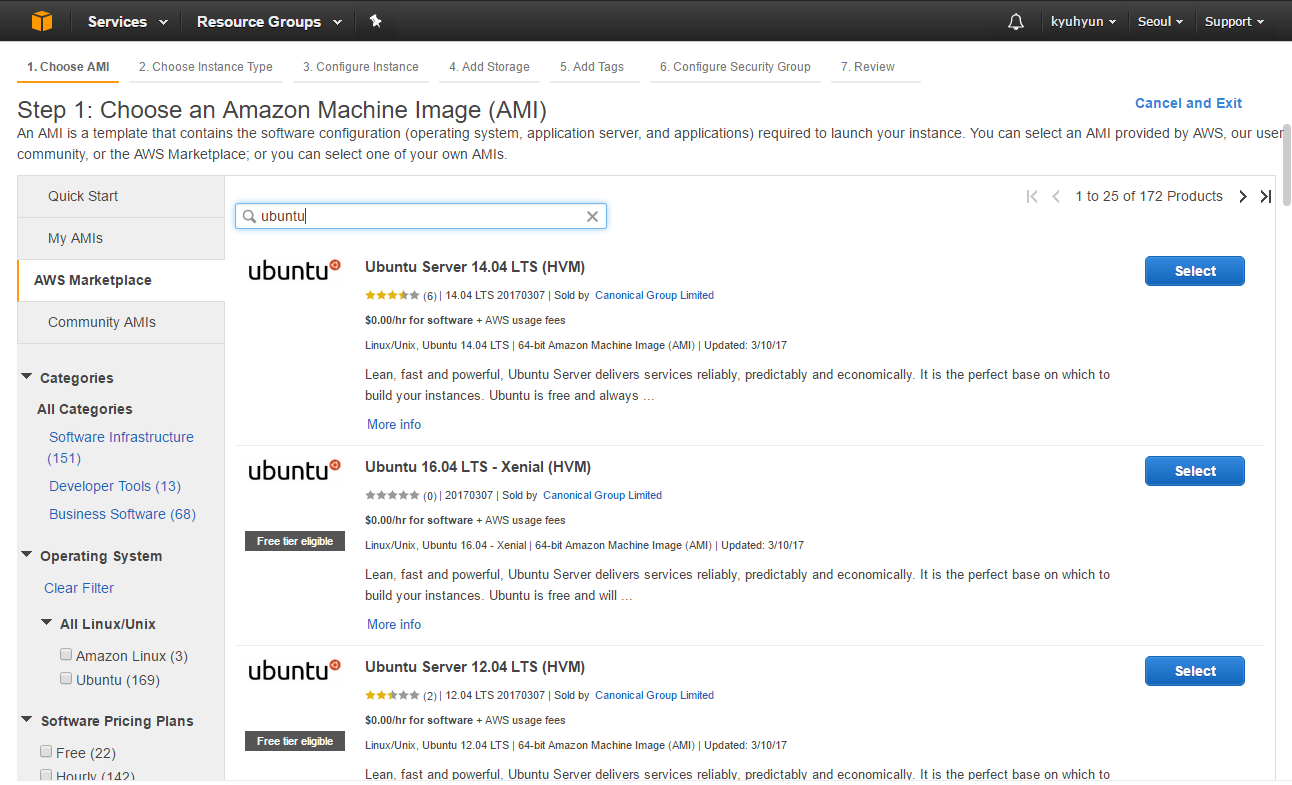The width and height of the screenshot is (1292, 785).
Task: Click star rating of Ubuntu 16.04
Action: (x=393, y=495)
